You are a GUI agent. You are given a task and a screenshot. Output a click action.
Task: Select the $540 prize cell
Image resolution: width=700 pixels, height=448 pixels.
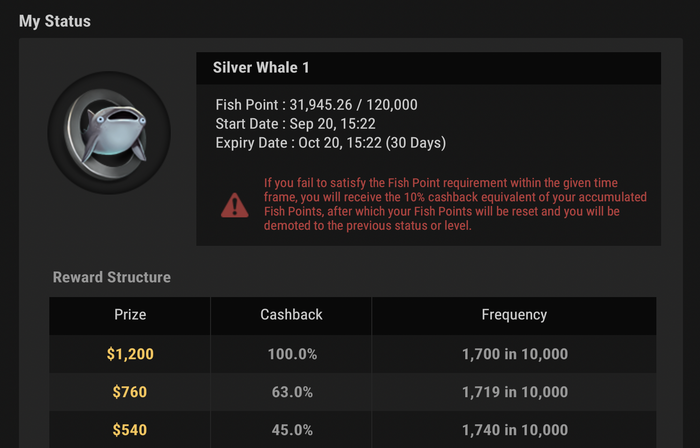(x=130, y=430)
